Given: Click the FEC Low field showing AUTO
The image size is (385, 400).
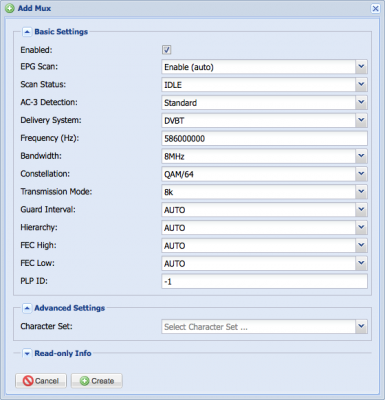Looking at the screenshot, I should pyautogui.click(x=259, y=263).
